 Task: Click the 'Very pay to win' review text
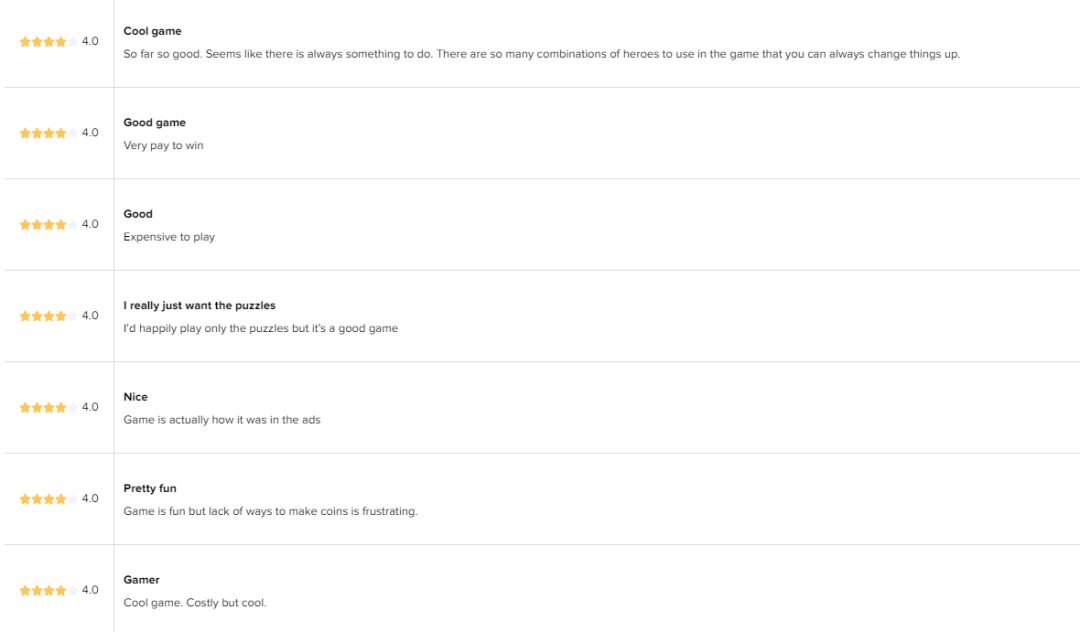click(163, 145)
